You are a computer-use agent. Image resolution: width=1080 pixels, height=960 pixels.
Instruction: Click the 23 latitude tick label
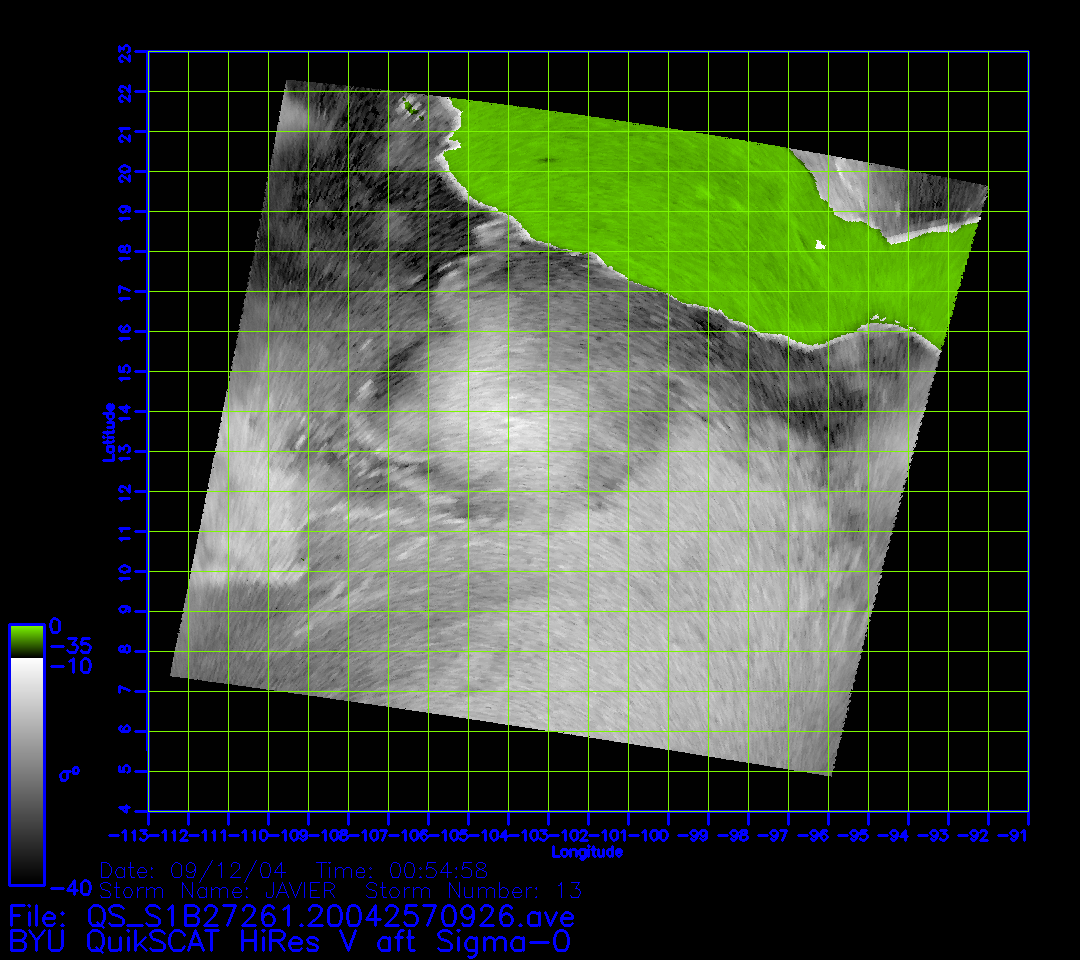pyautogui.click(x=124, y=51)
